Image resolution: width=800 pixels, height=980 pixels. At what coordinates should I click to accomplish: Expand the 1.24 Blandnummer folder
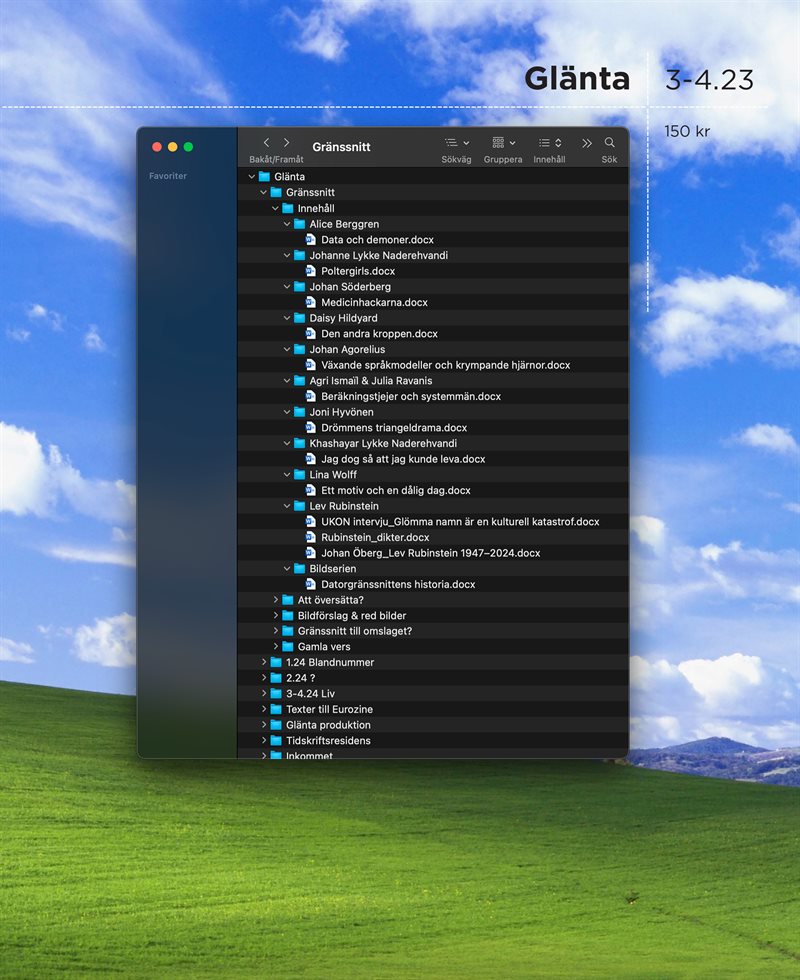pyautogui.click(x=264, y=662)
